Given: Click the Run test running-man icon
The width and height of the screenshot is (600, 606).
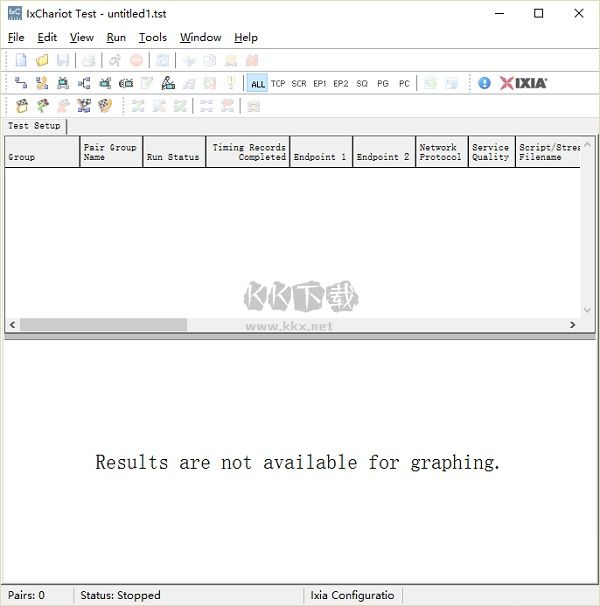Looking at the screenshot, I should tap(115, 61).
